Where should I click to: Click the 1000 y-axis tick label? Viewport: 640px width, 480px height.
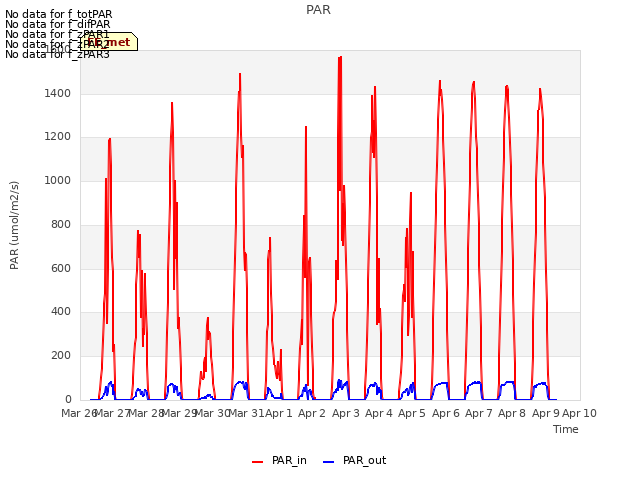pyautogui.click(x=58, y=180)
